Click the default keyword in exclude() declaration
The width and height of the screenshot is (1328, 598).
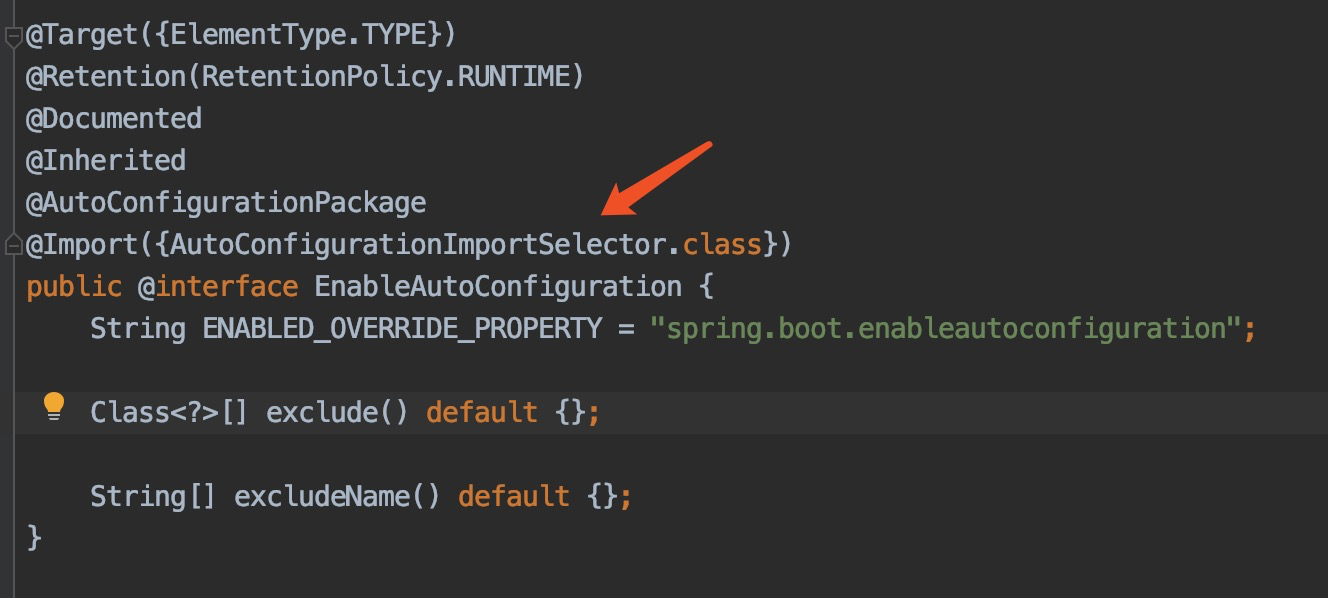coord(482,411)
